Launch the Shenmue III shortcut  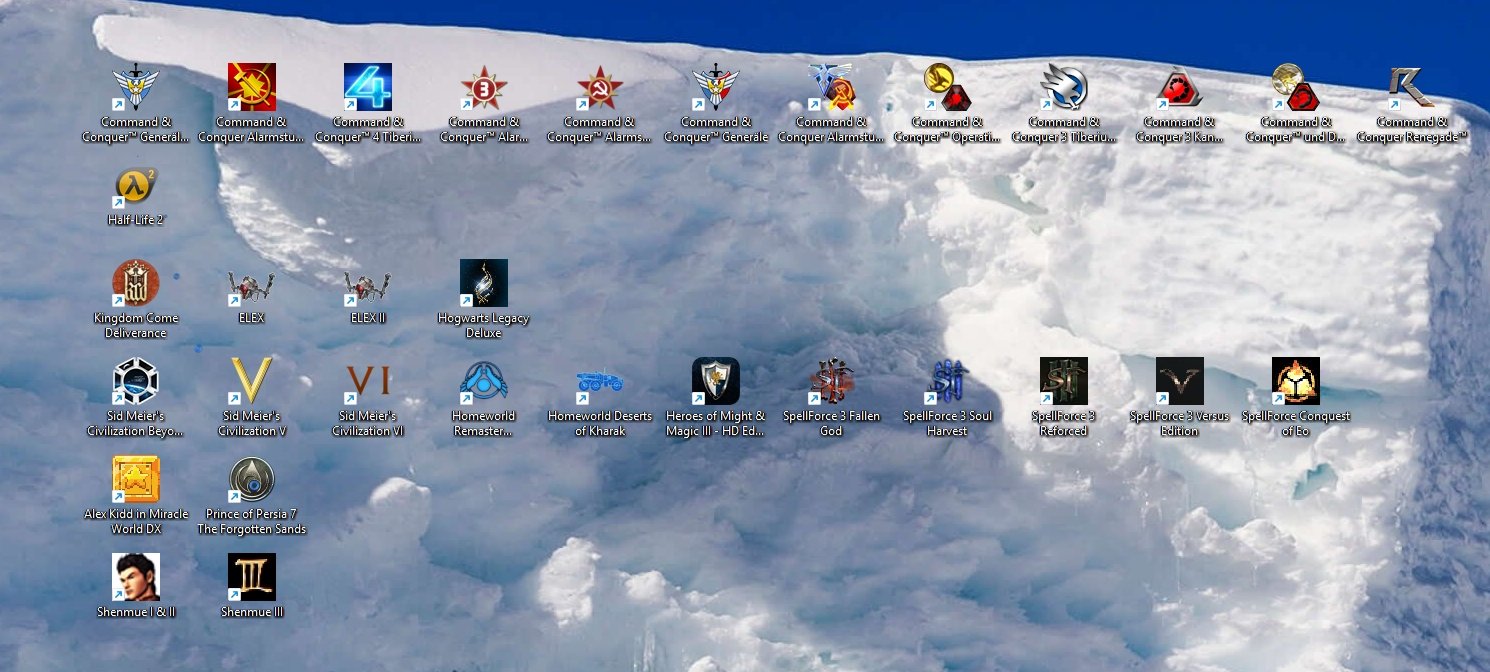tap(252, 577)
